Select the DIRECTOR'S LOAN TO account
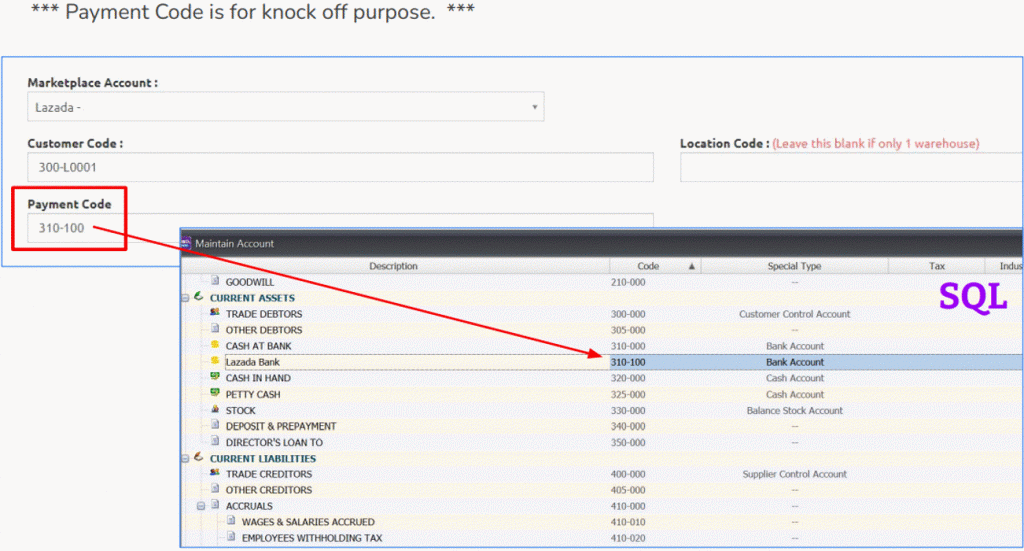Viewport: 1024px width, 551px height. coord(274,443)
